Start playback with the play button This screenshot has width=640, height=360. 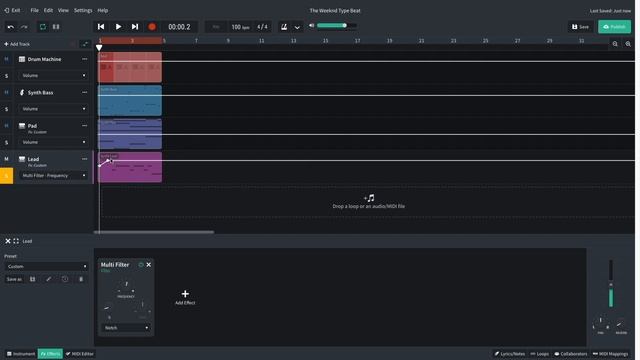point(118,27)
